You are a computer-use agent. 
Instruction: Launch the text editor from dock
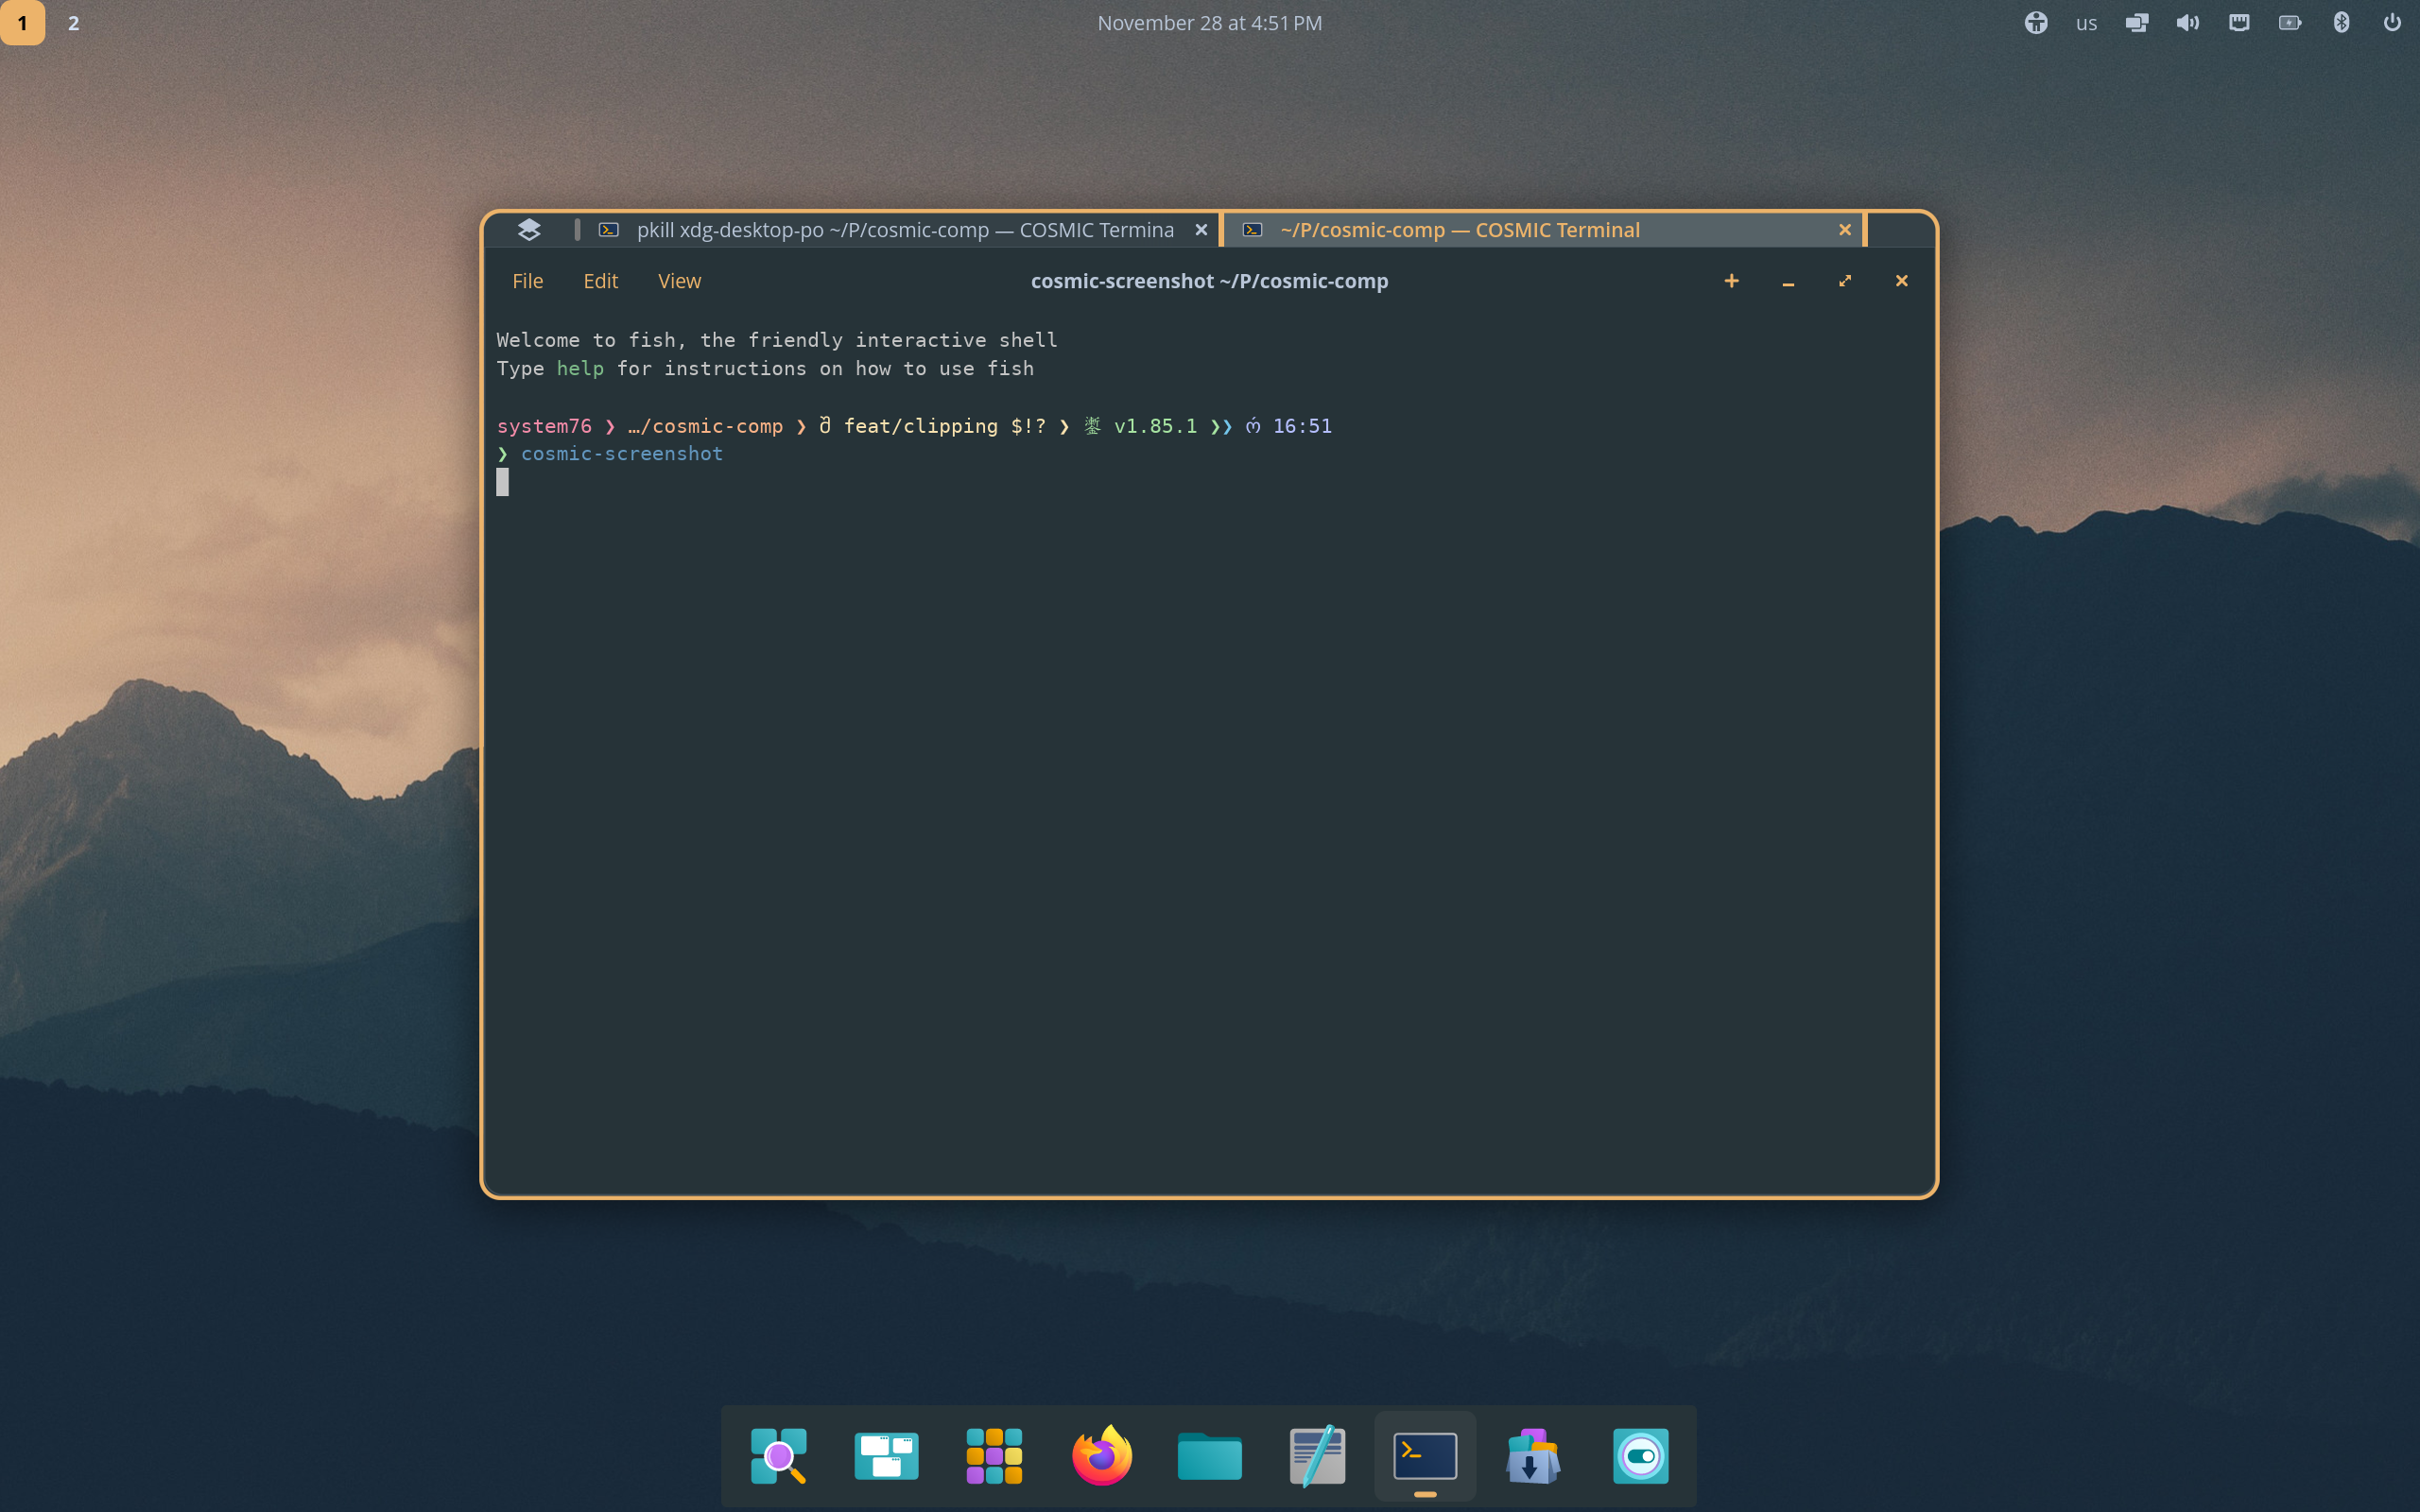click(x=1317, y=1456)
